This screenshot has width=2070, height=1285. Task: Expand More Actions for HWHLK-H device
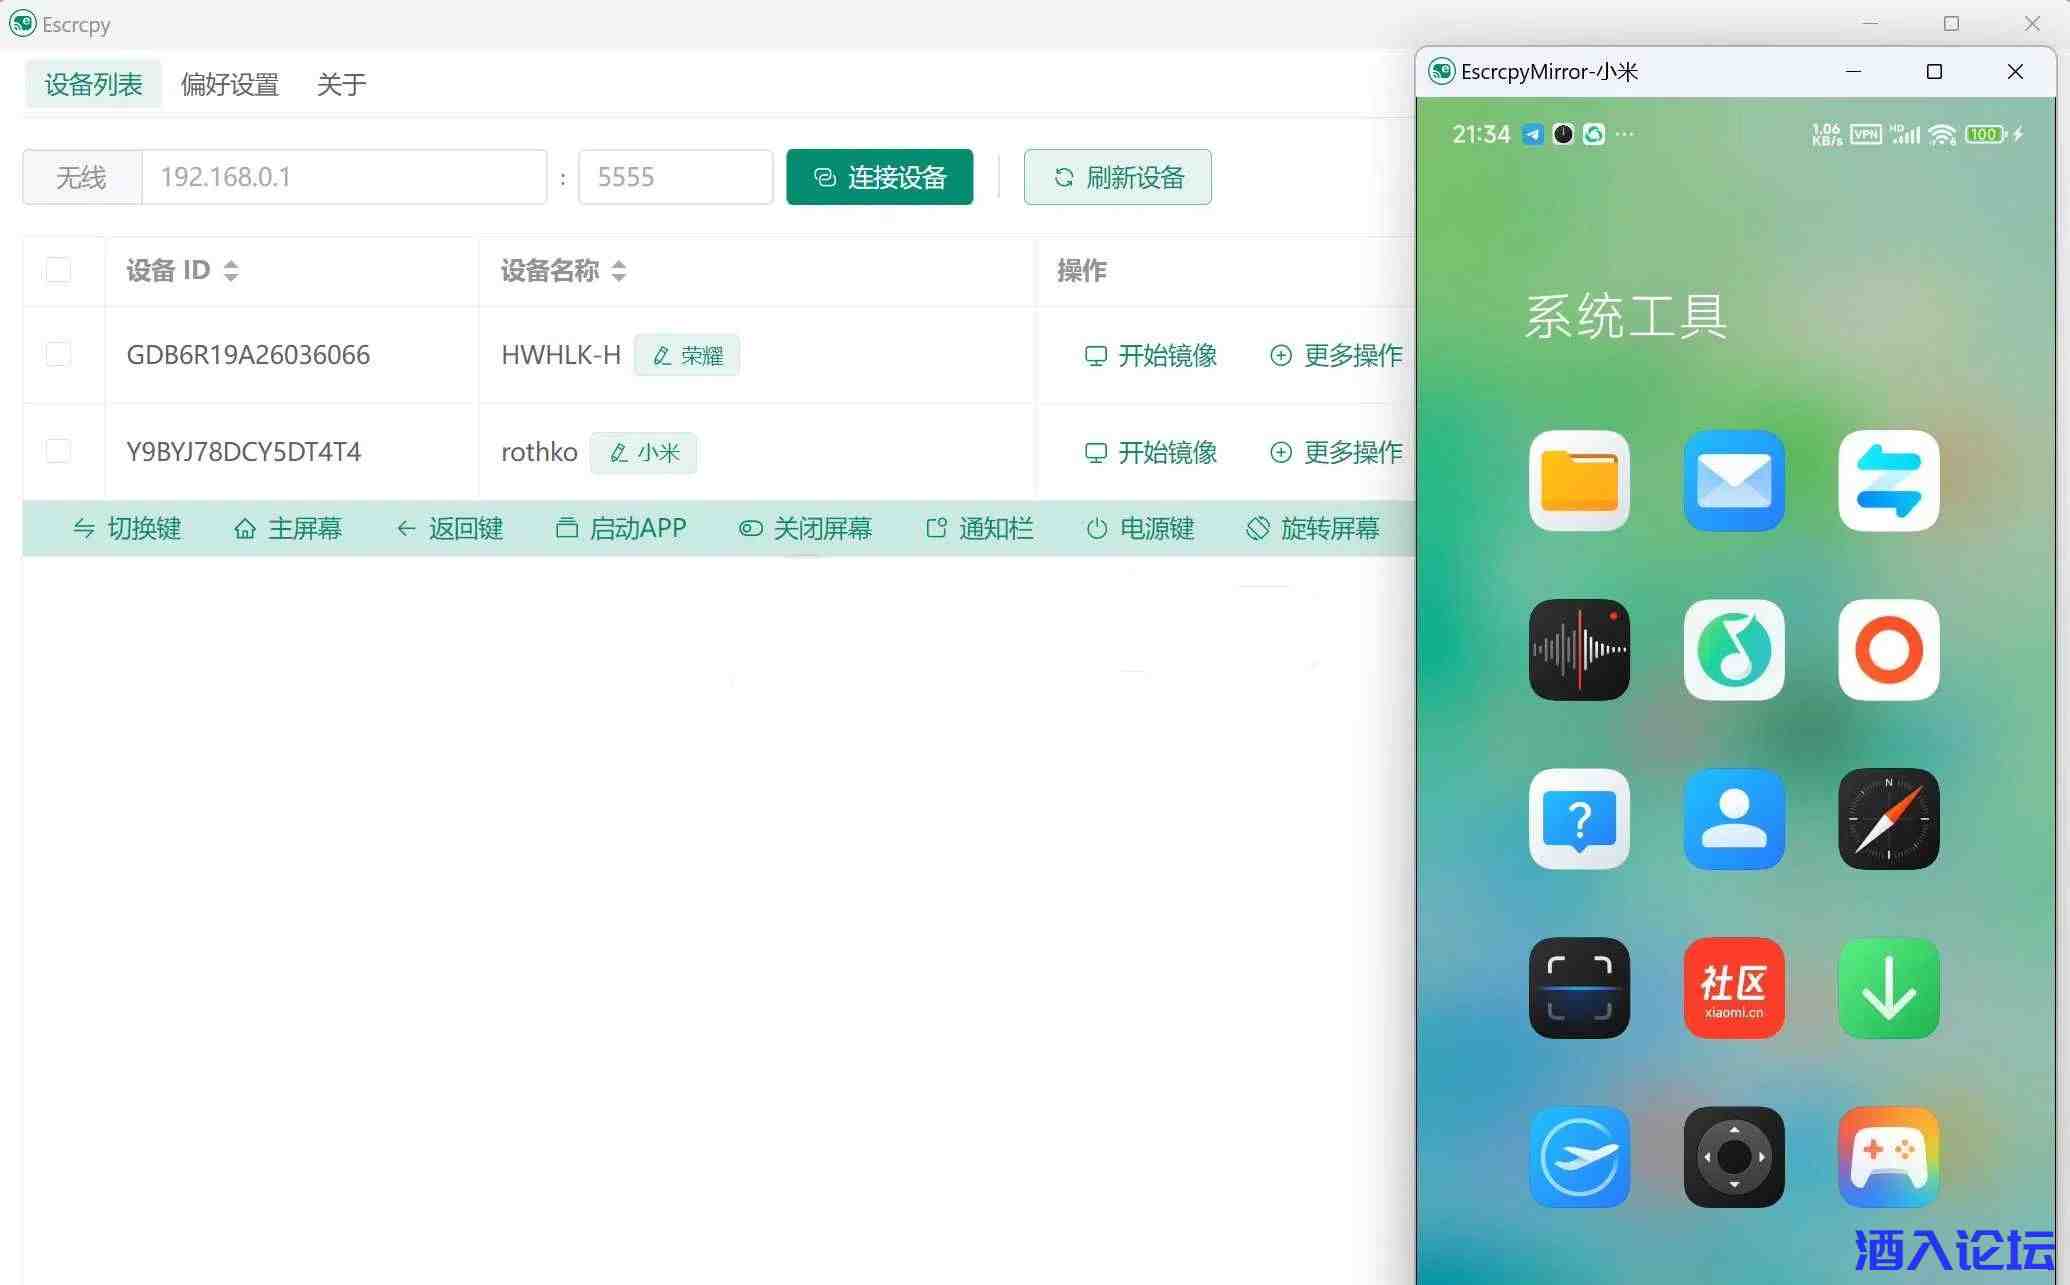[1336, 355]
